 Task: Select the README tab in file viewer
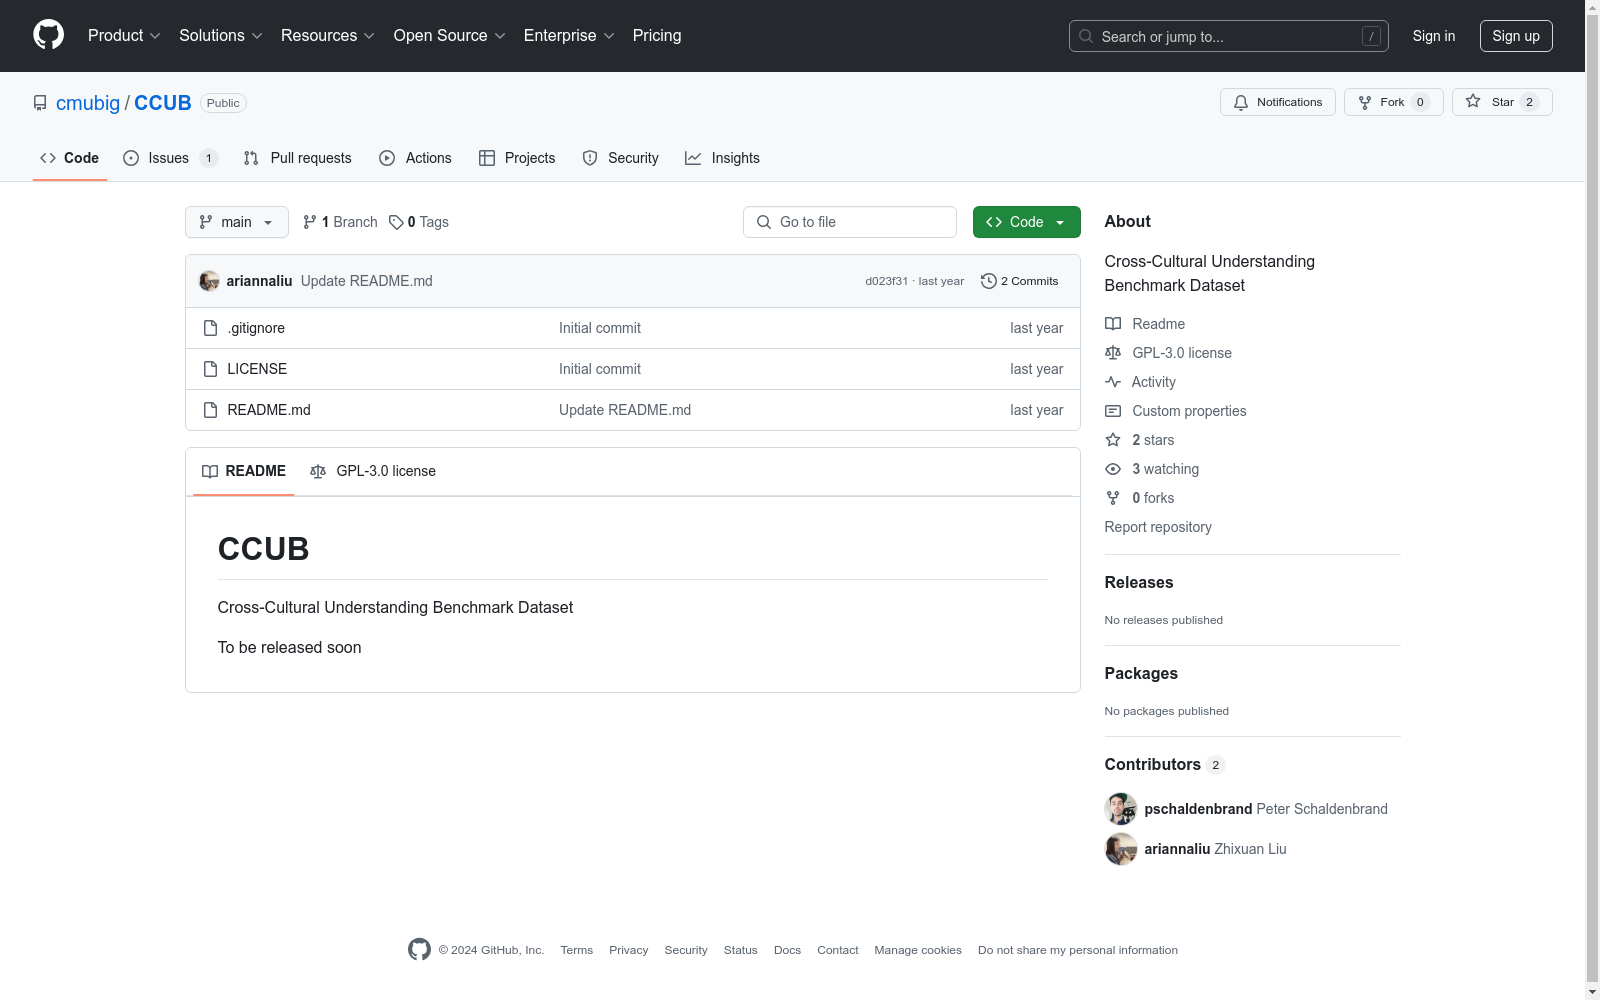click(x=244, y=471)
